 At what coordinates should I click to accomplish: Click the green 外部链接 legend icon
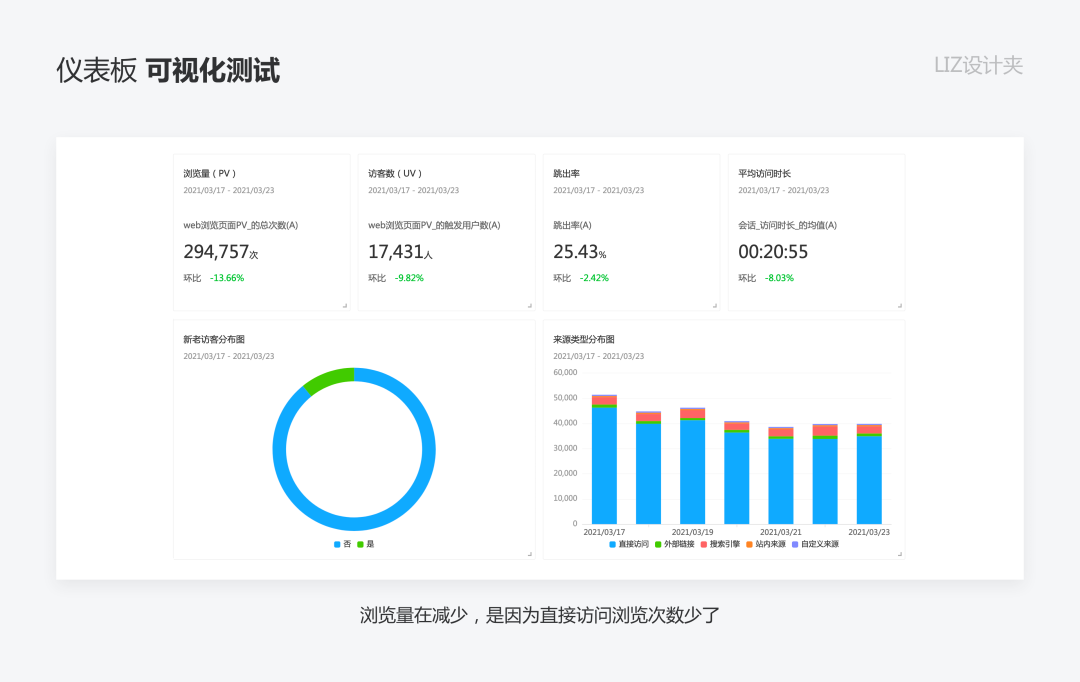(x=659, y=543)
